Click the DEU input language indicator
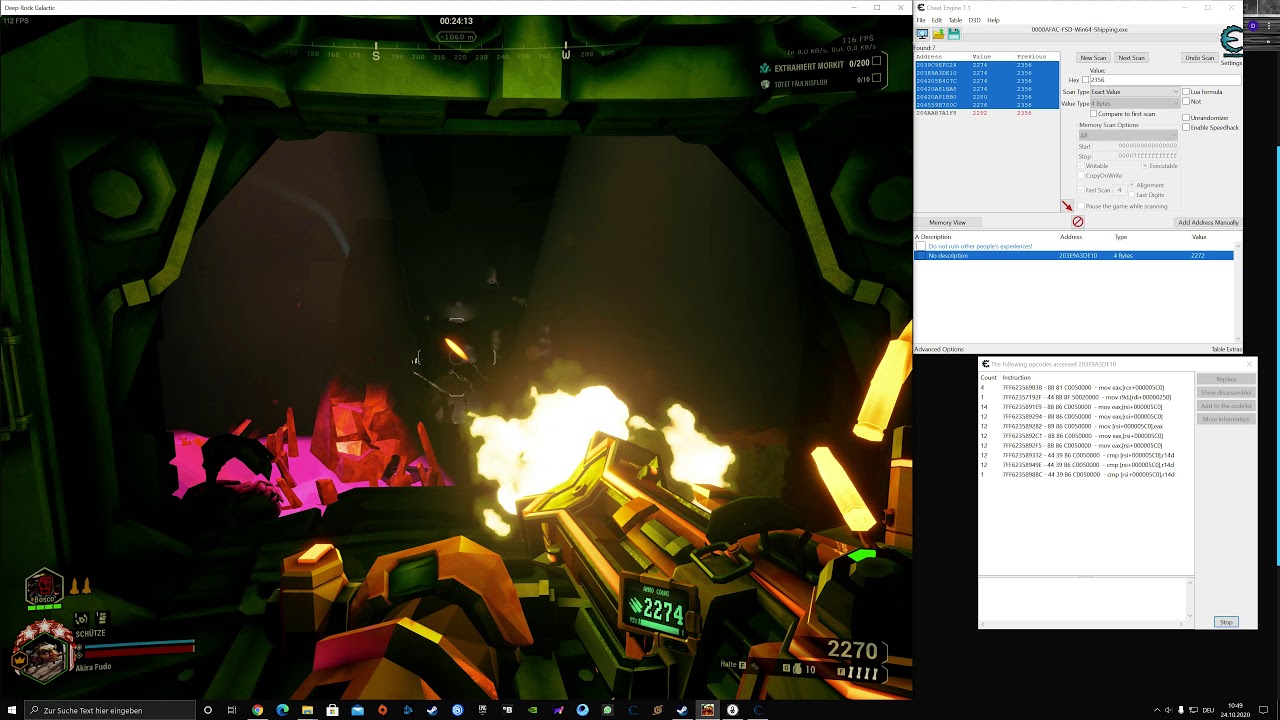Image resolution: width=1280 pixels, height=720 pixels. pyautogui.click(x=1206, y=710)
